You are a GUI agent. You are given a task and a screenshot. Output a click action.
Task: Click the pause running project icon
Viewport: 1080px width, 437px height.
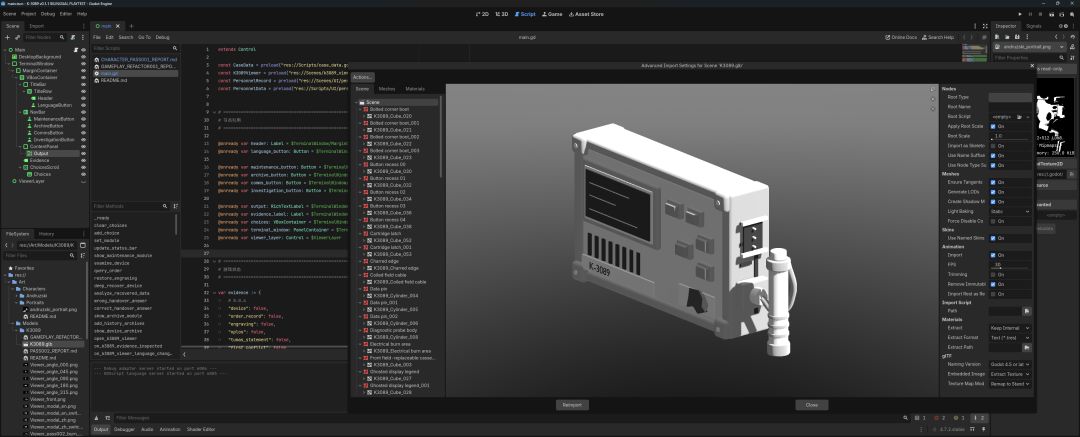point(1031,14)
